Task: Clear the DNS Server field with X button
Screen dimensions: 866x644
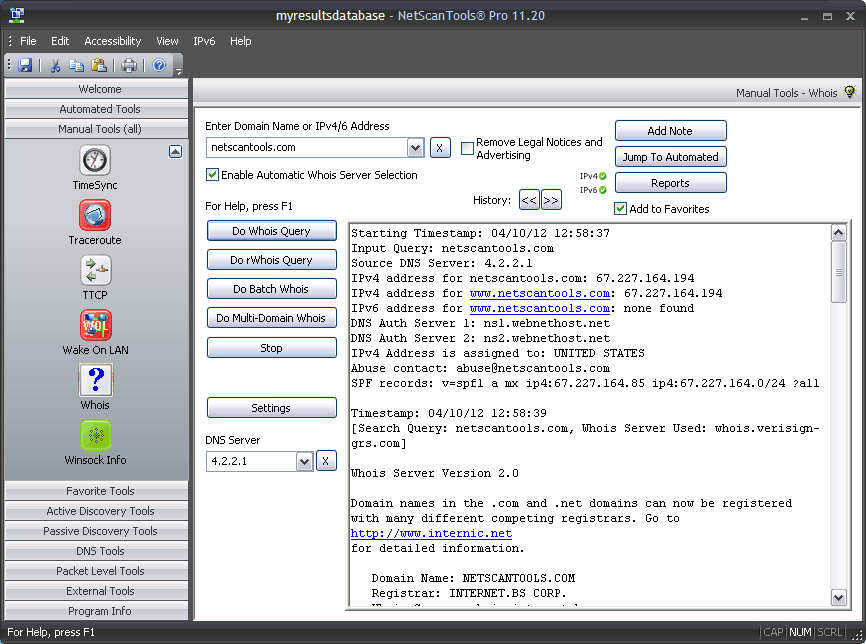Action: point(326,461)
